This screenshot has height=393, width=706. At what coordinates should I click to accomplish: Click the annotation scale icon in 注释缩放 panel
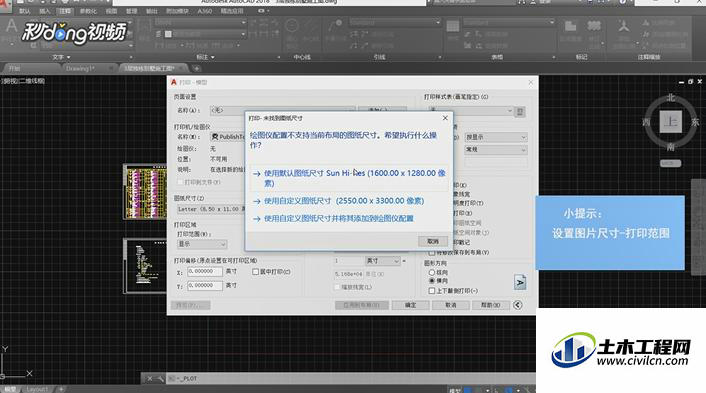[x=624, y=27]
